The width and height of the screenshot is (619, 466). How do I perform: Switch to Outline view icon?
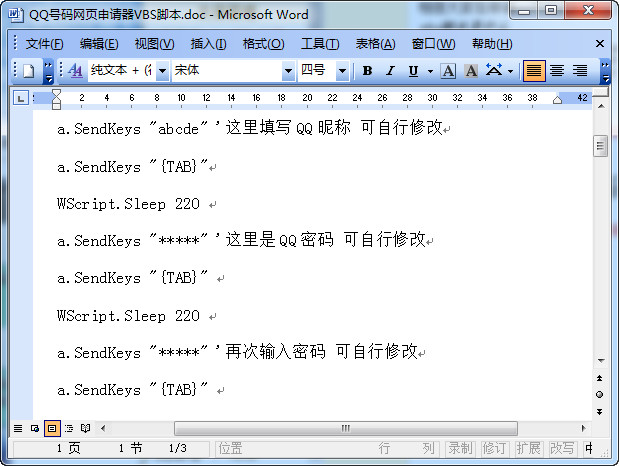click(69, 428)
